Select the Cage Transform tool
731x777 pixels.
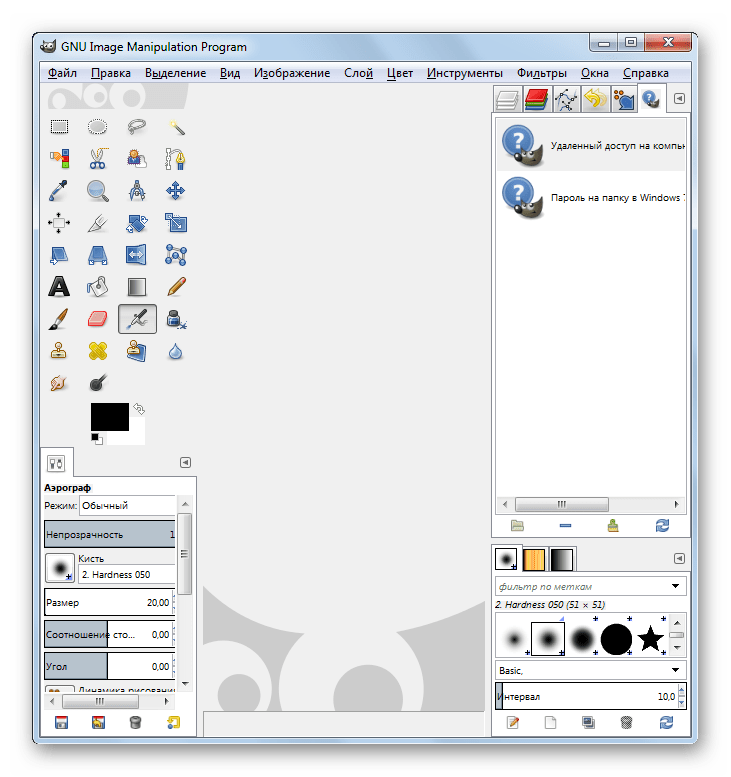[x=175, y=255]
